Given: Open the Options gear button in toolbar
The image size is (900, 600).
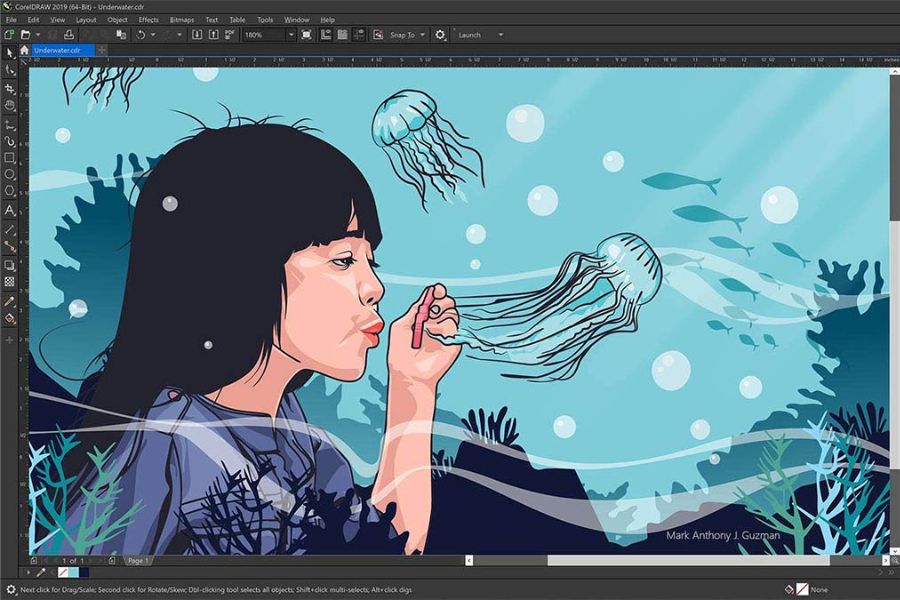Looking at the screenshot, I should 440,35.
